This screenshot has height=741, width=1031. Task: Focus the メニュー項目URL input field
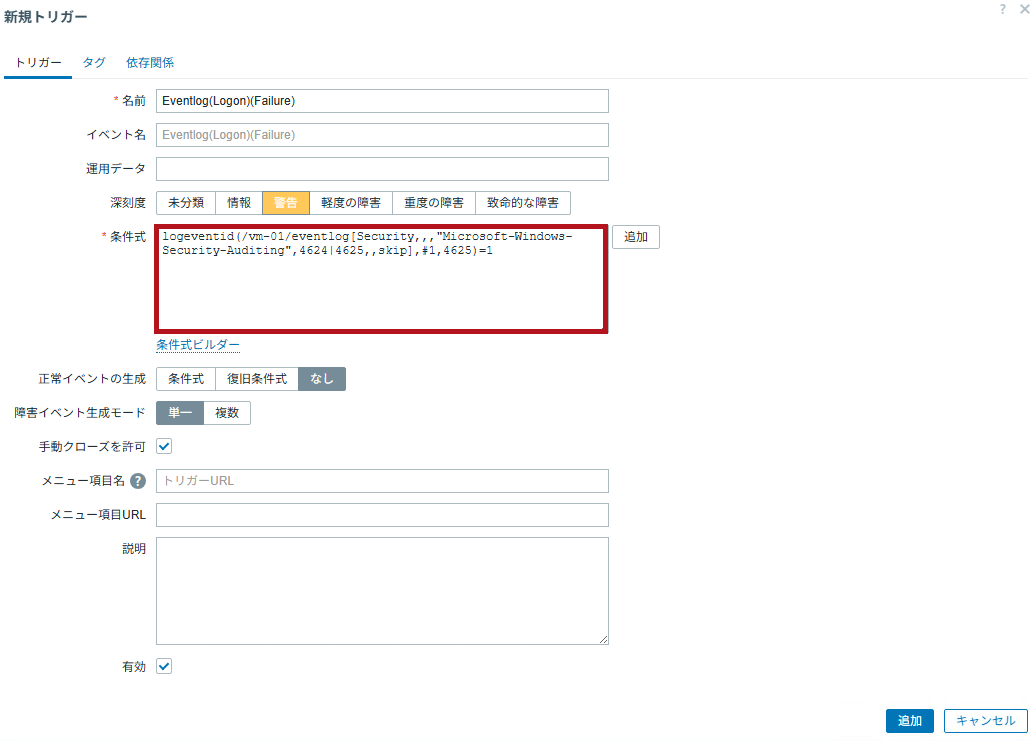(x=382, y=515)
